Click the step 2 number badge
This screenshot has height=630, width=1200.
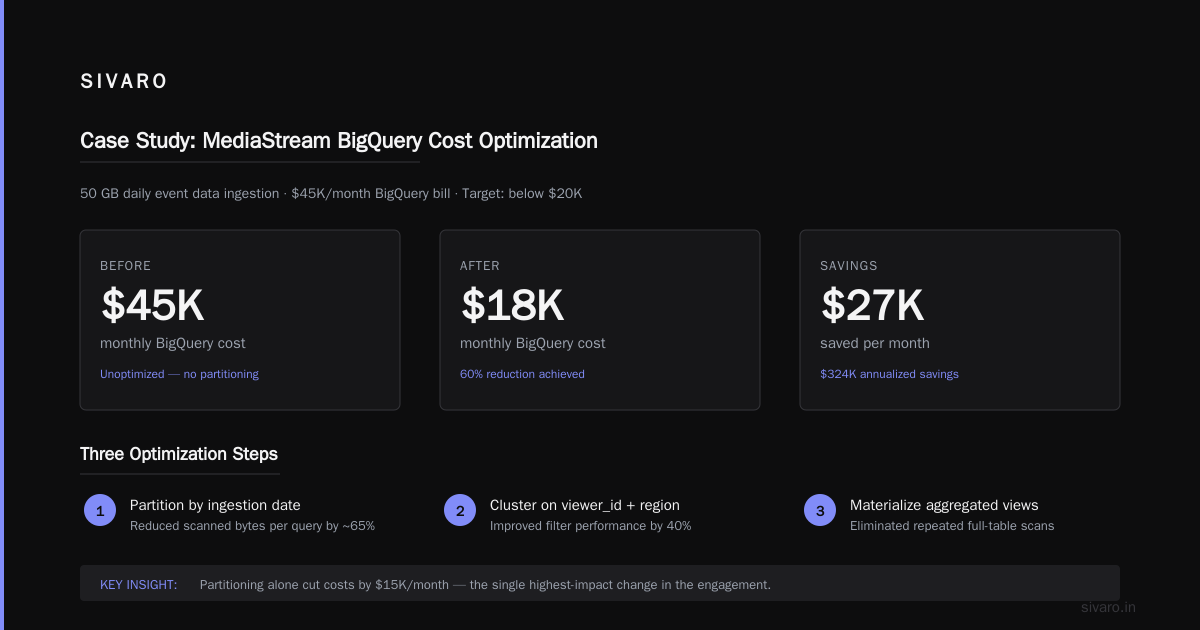[460, 510]
